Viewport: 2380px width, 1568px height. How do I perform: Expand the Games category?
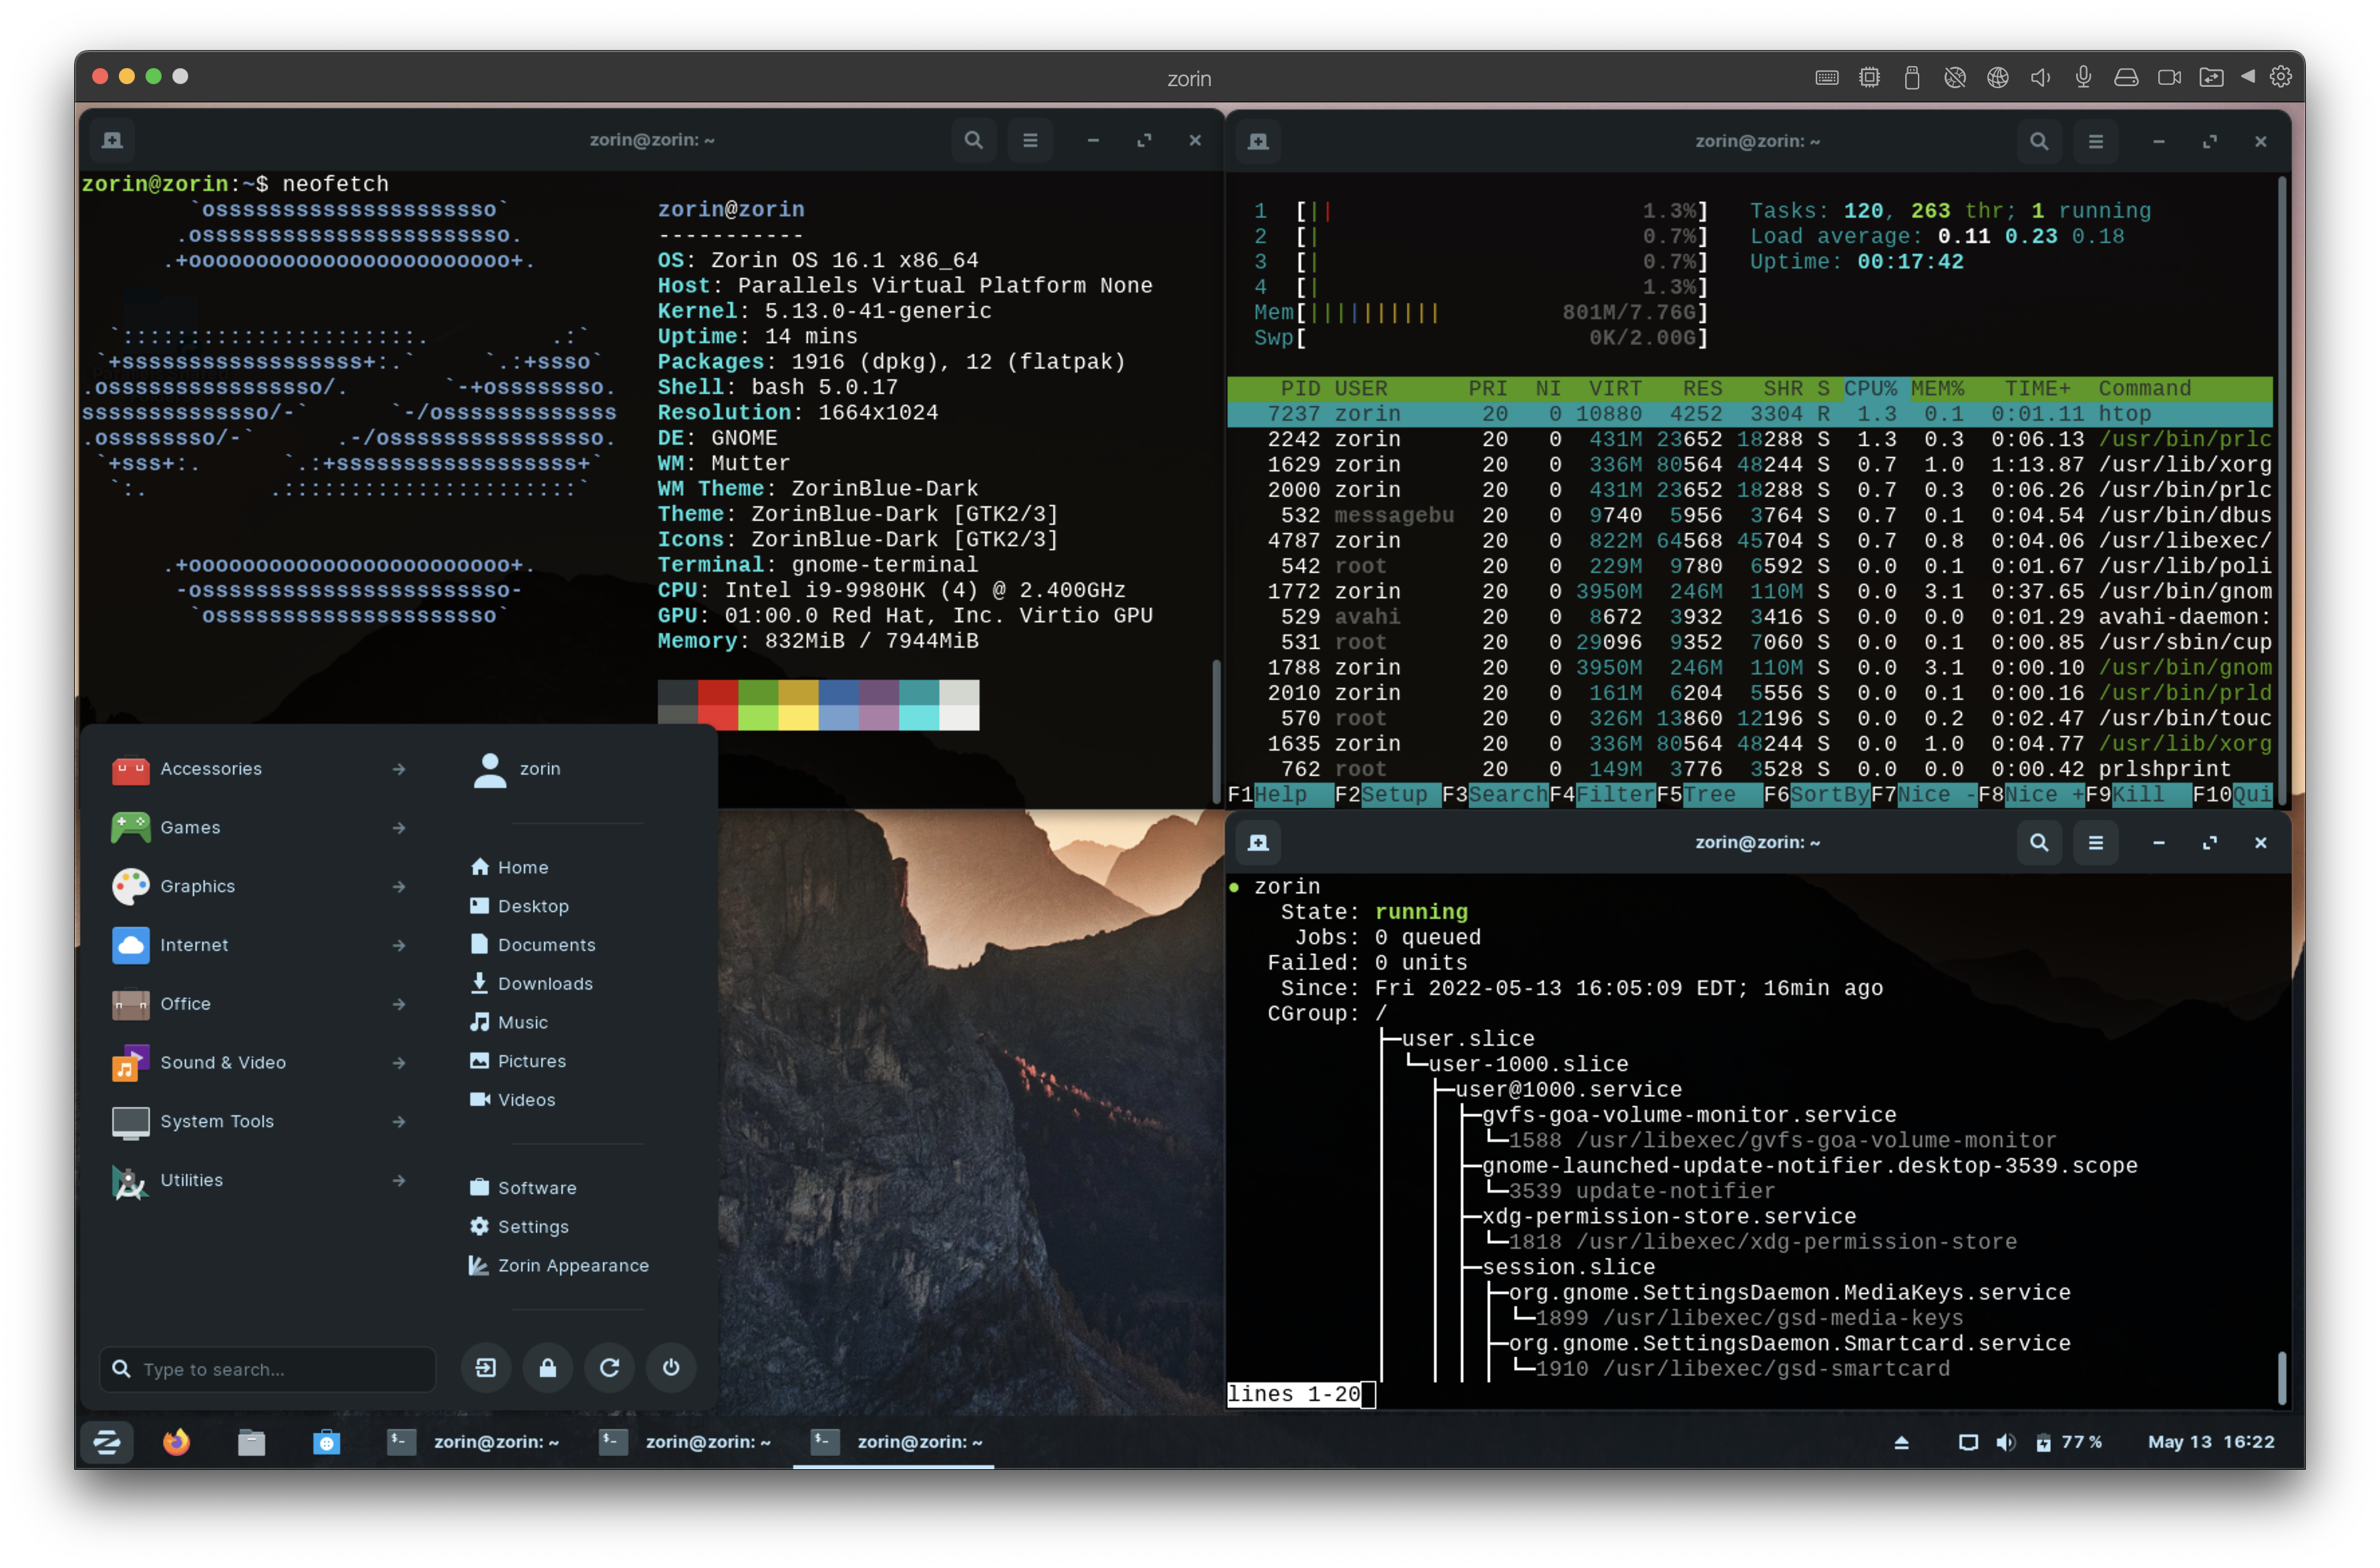click(x=260, y=827)
